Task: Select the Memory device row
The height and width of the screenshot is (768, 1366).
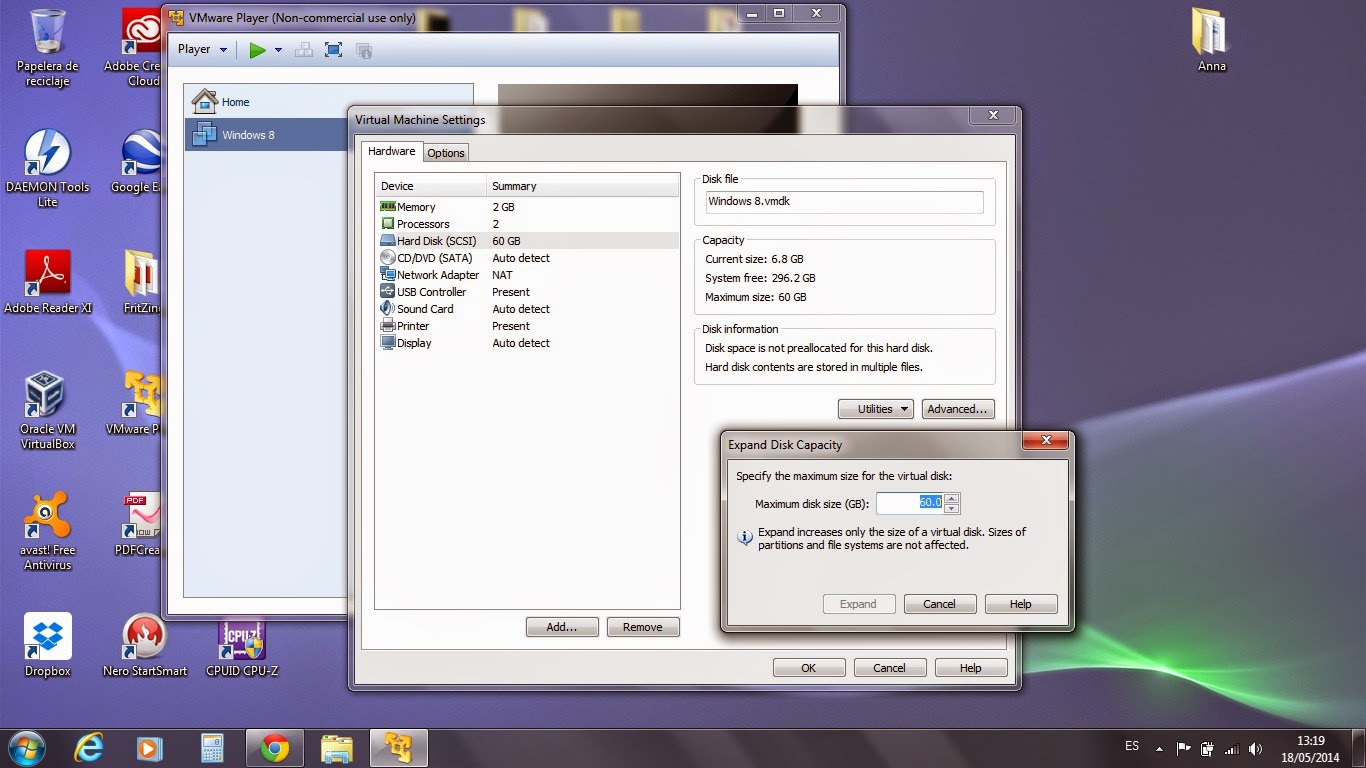Action: (527, 207)
